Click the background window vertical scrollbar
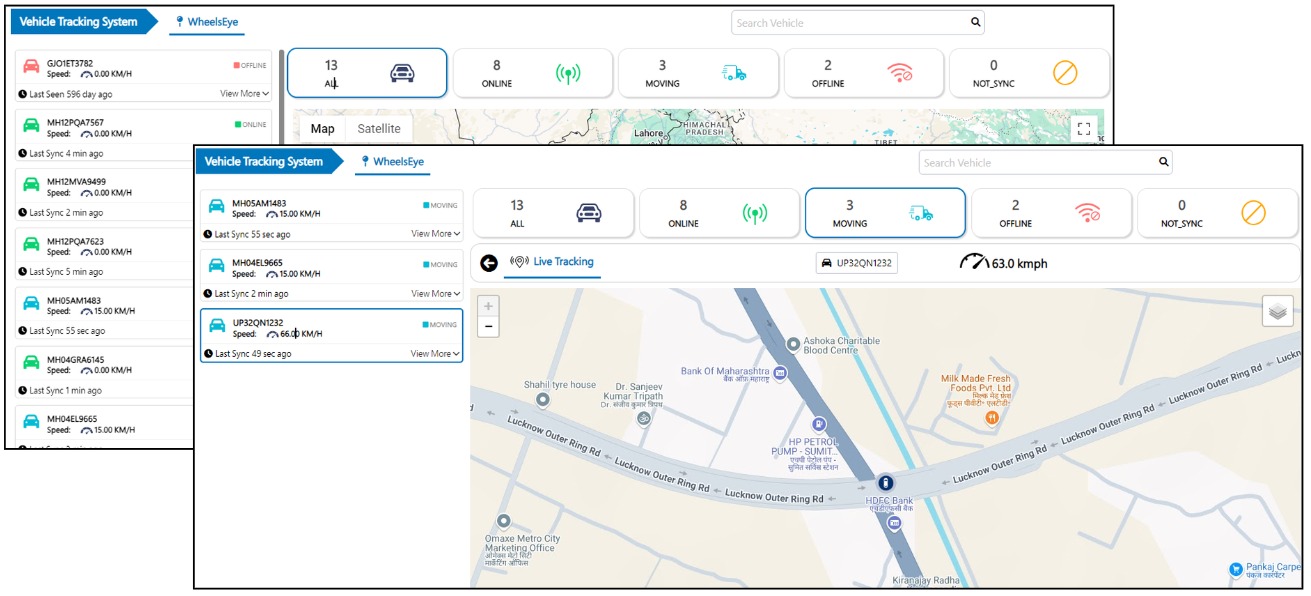 coord(281,100)
